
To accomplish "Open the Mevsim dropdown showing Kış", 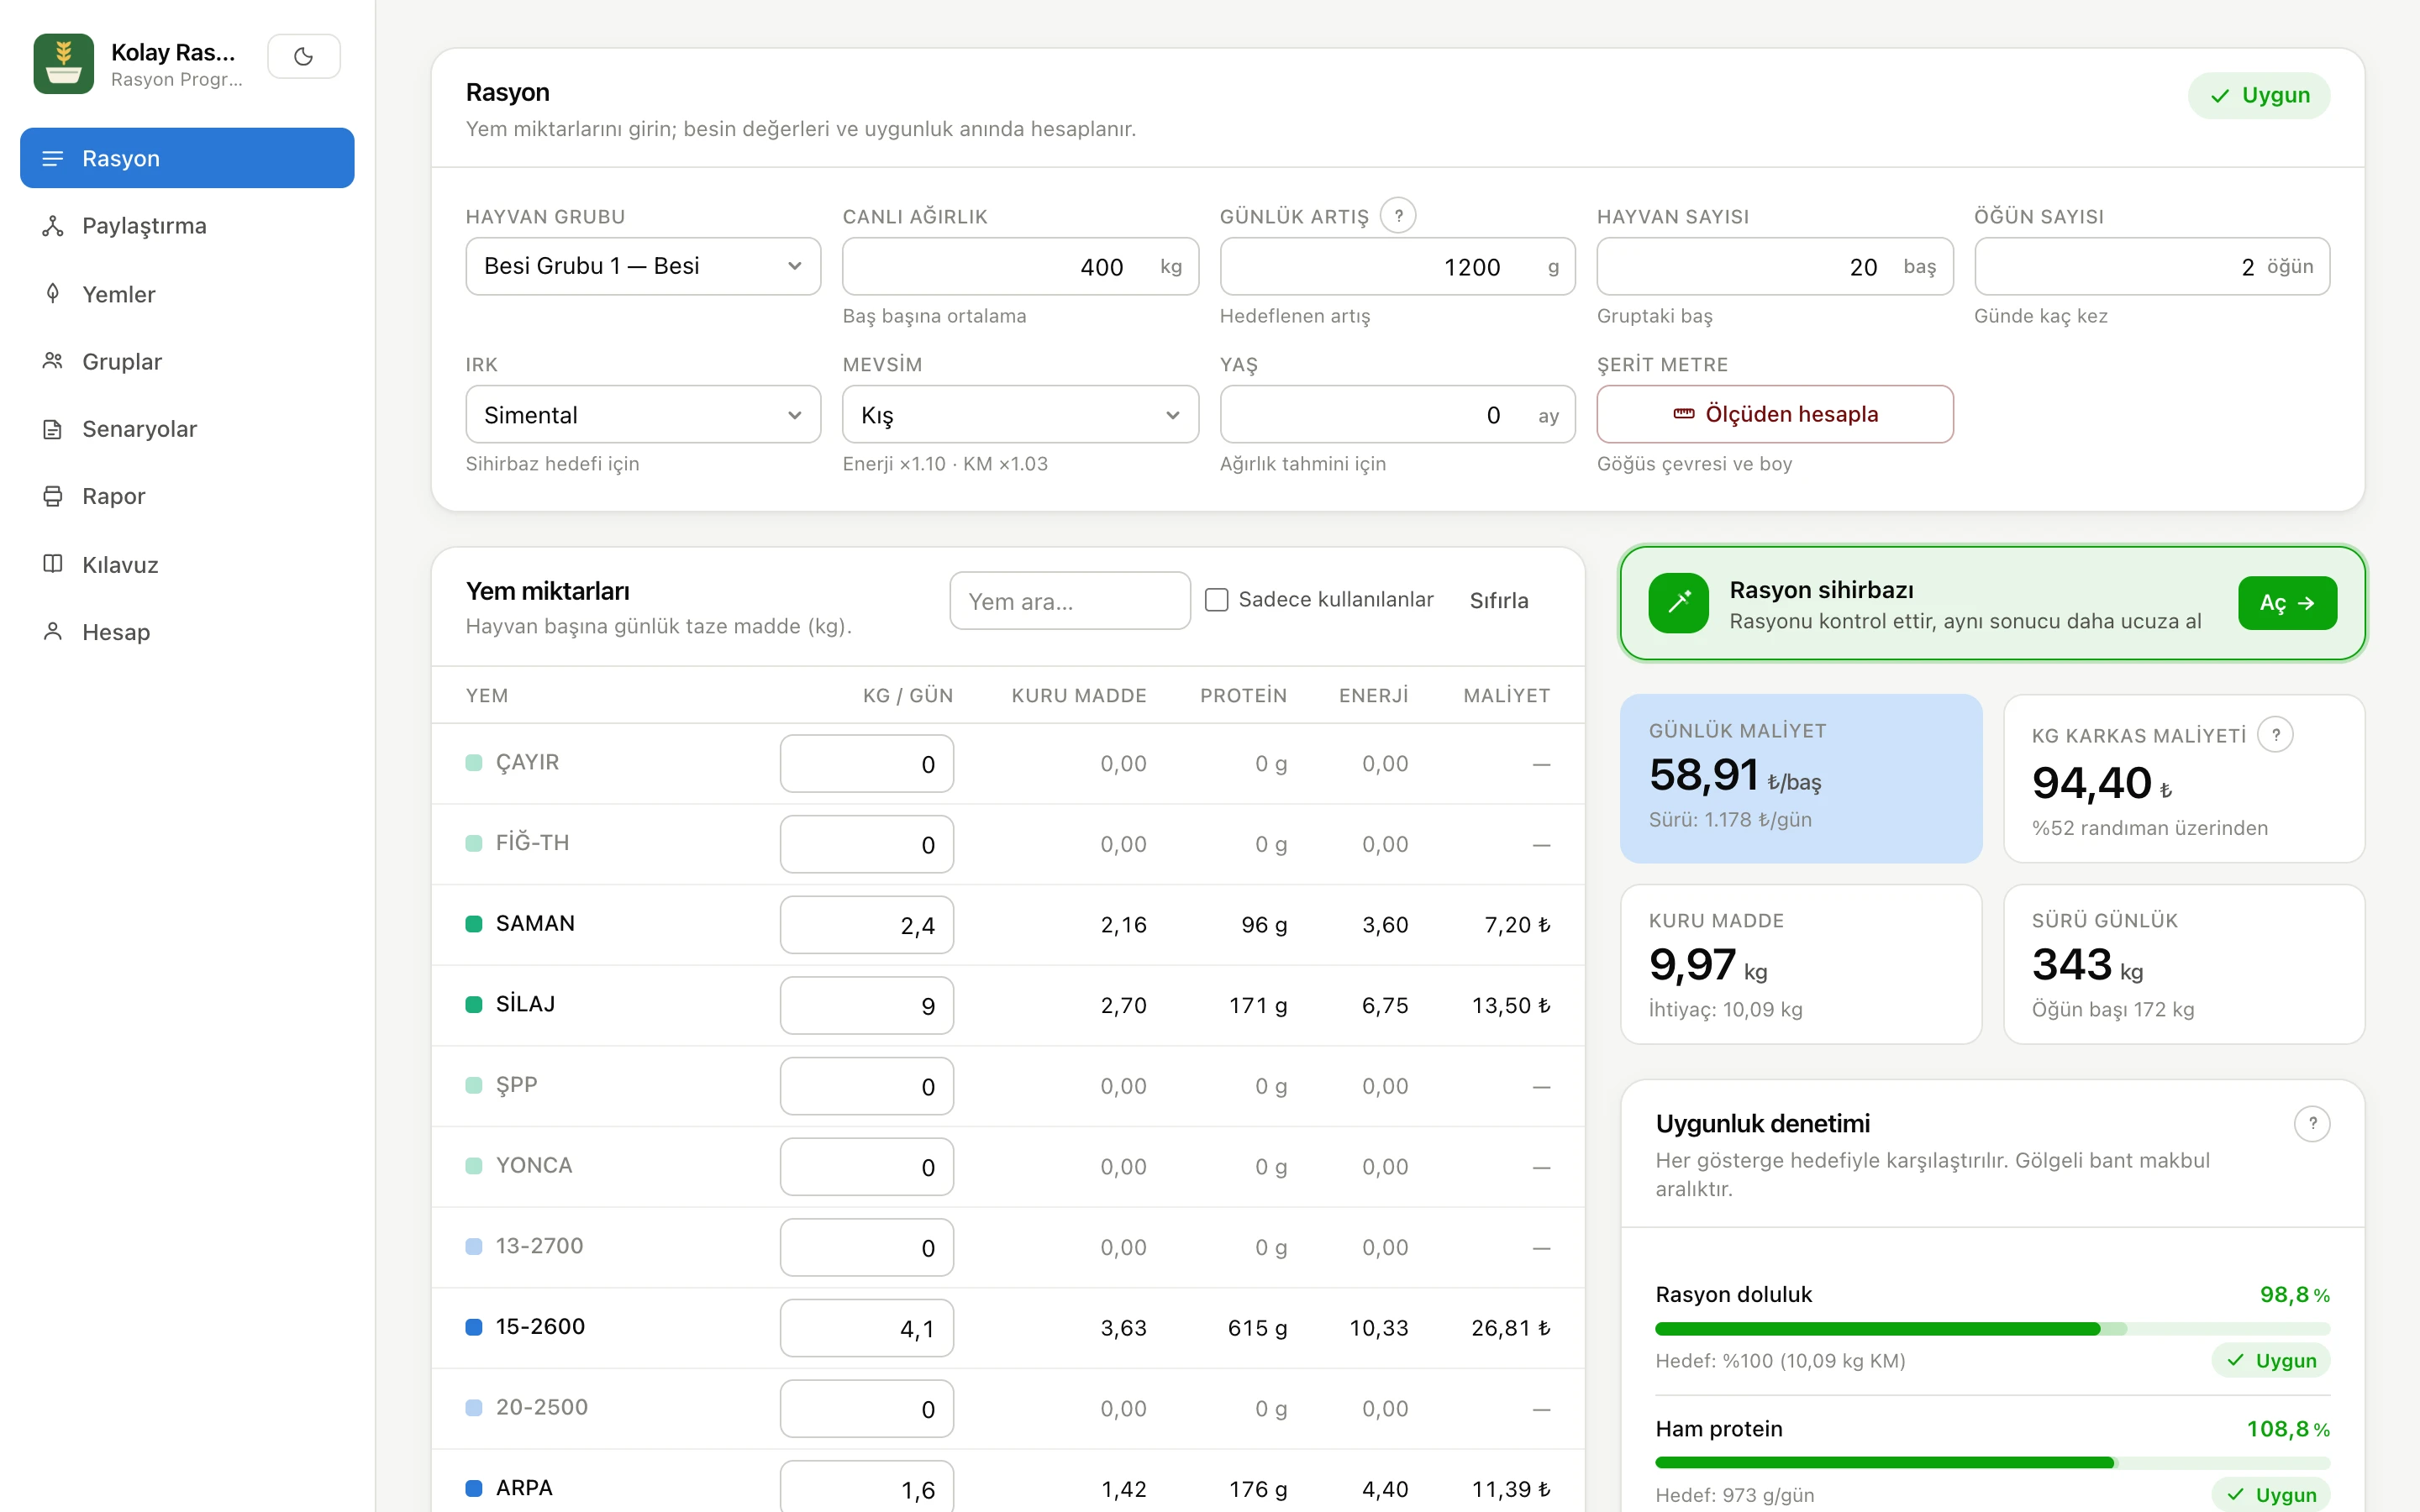I will click(1020, 415).
